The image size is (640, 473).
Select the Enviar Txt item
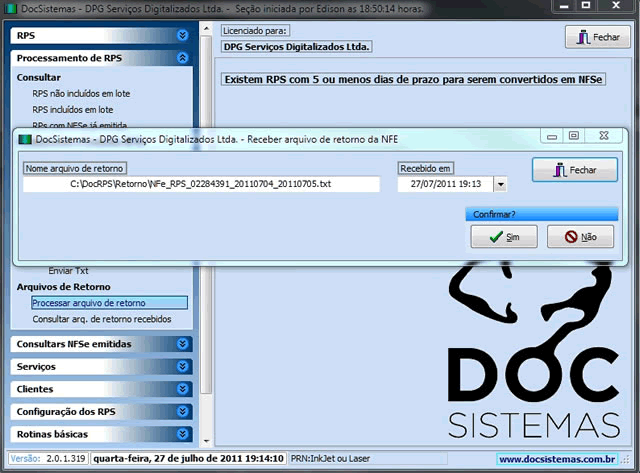(68, 271)
